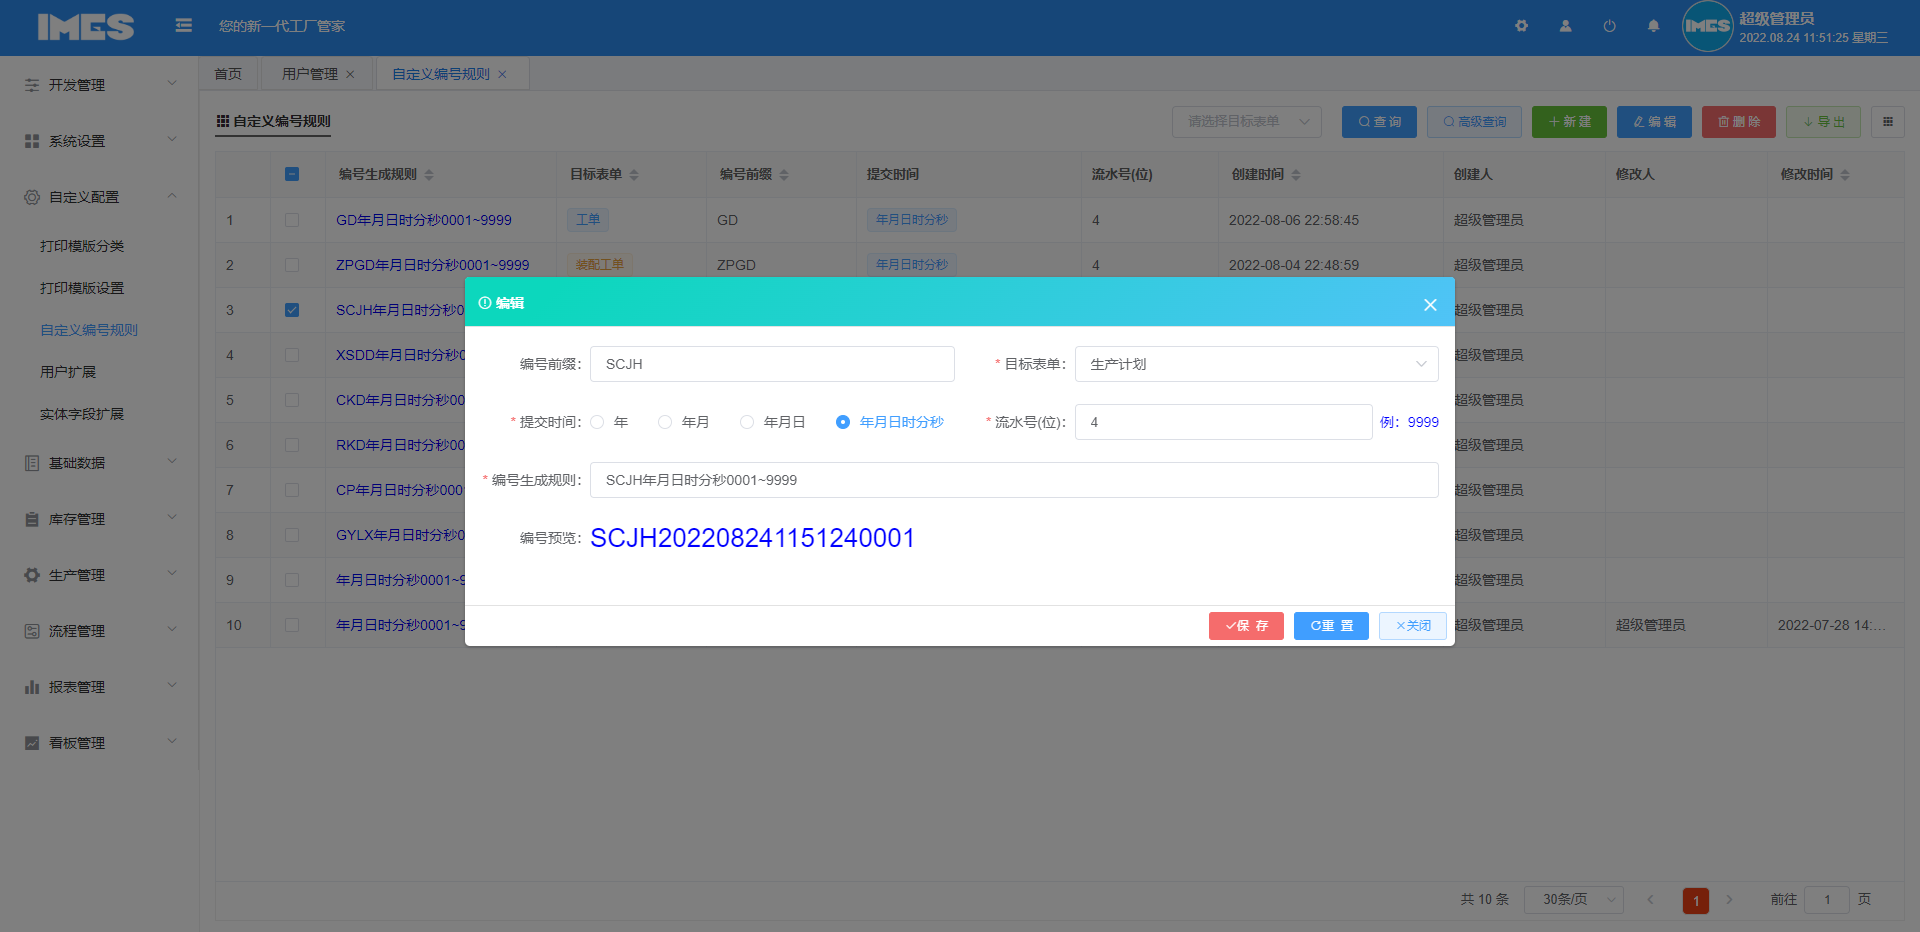Open the 目标表单 dropdown showing 生产计划
The image size is (1920, 932).
click(1256, 364)
